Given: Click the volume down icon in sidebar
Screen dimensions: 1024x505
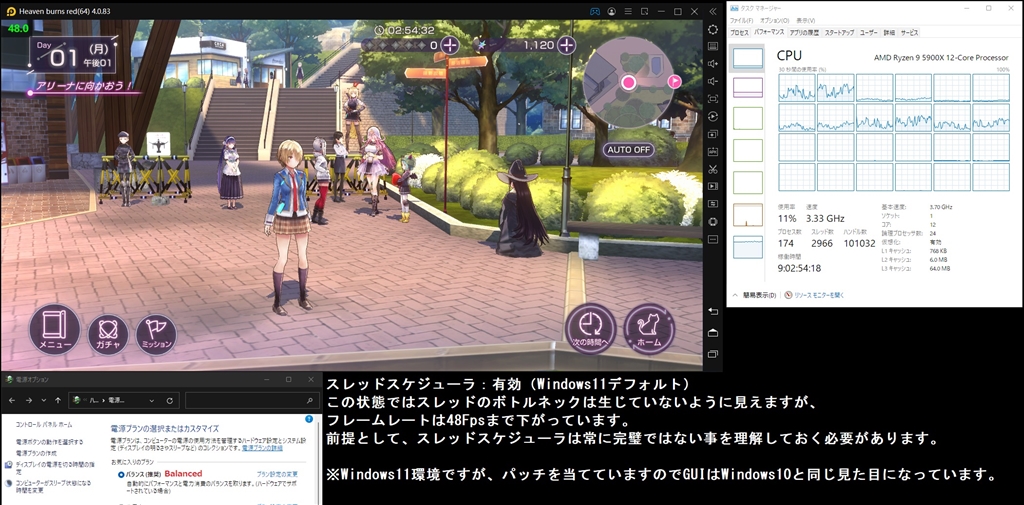Looking at the screenshot, I should (712, 82).
